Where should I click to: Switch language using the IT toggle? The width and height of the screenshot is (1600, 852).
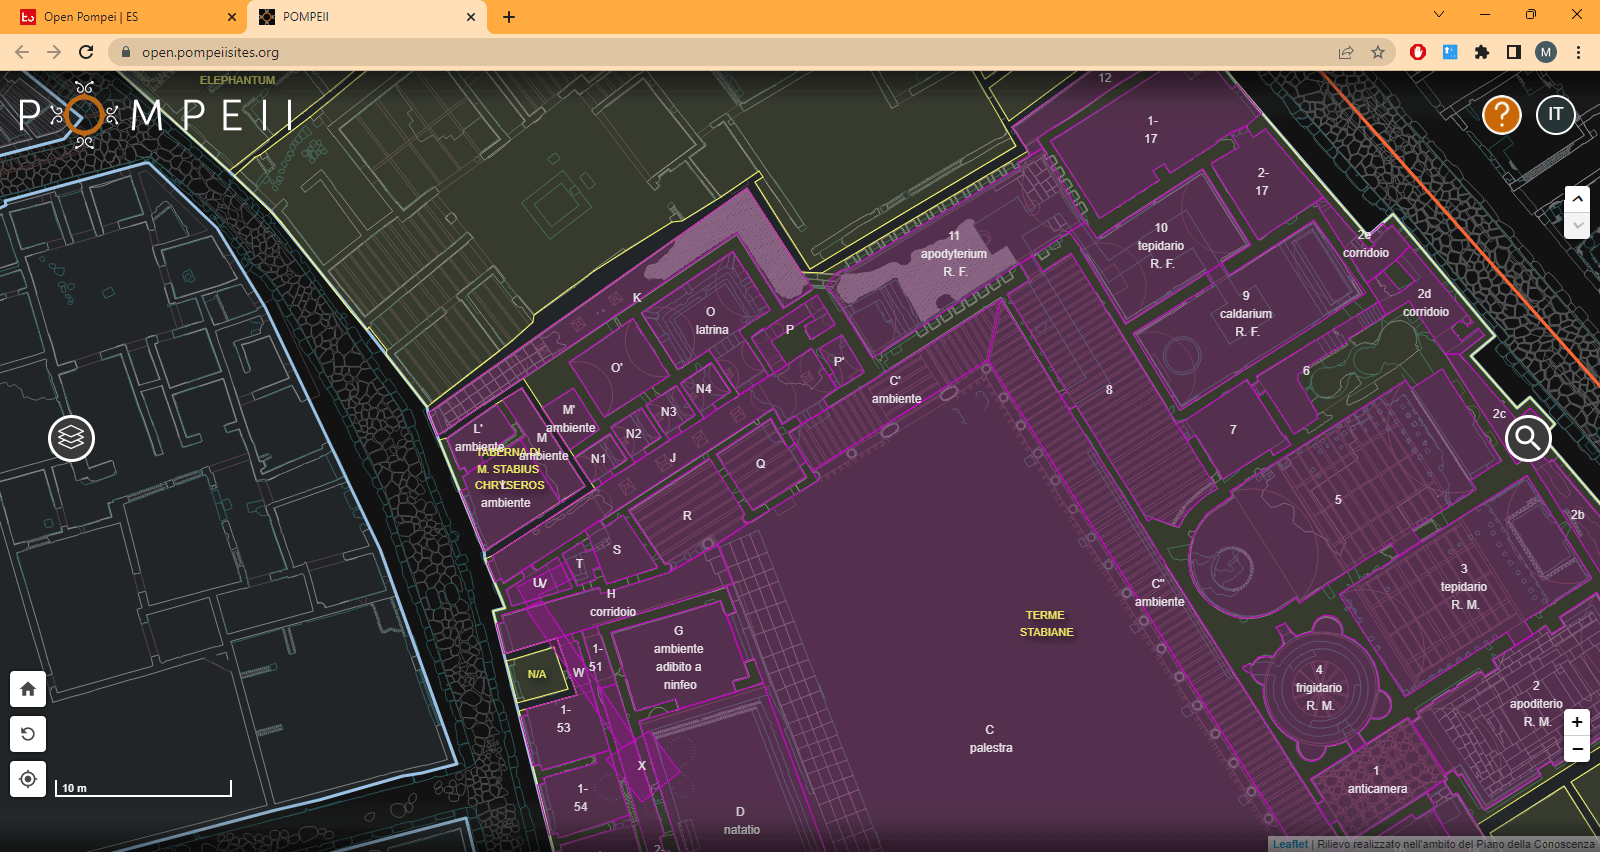[x=1555, y=115]
